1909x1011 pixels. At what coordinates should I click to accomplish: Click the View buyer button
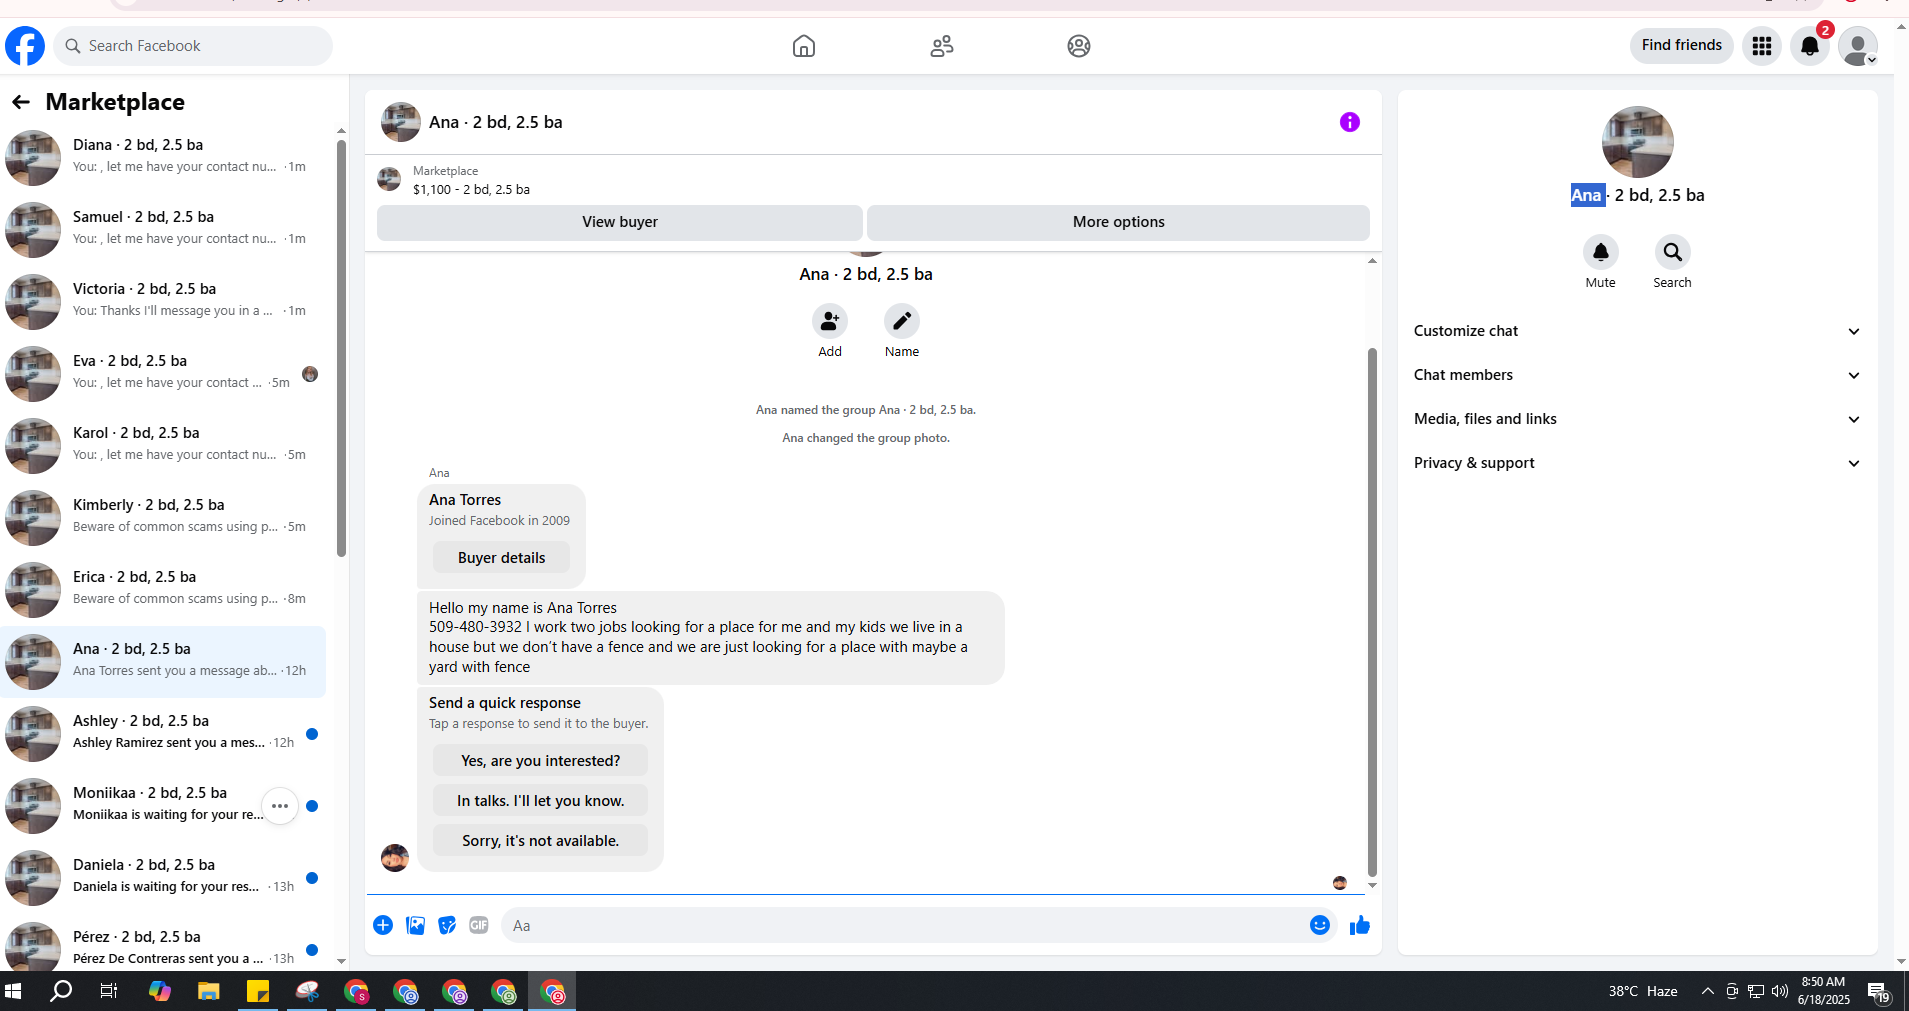click(620, 222)
